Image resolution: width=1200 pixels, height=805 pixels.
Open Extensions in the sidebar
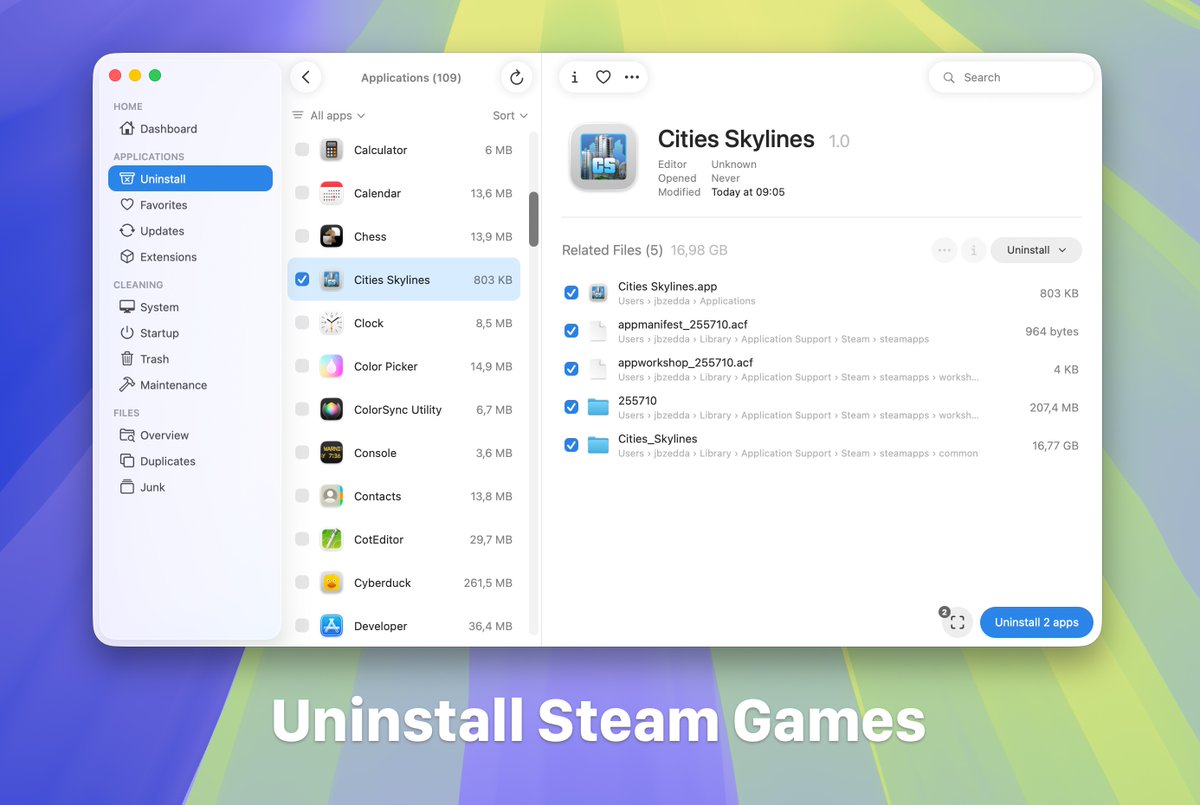[x=190, y=257]
